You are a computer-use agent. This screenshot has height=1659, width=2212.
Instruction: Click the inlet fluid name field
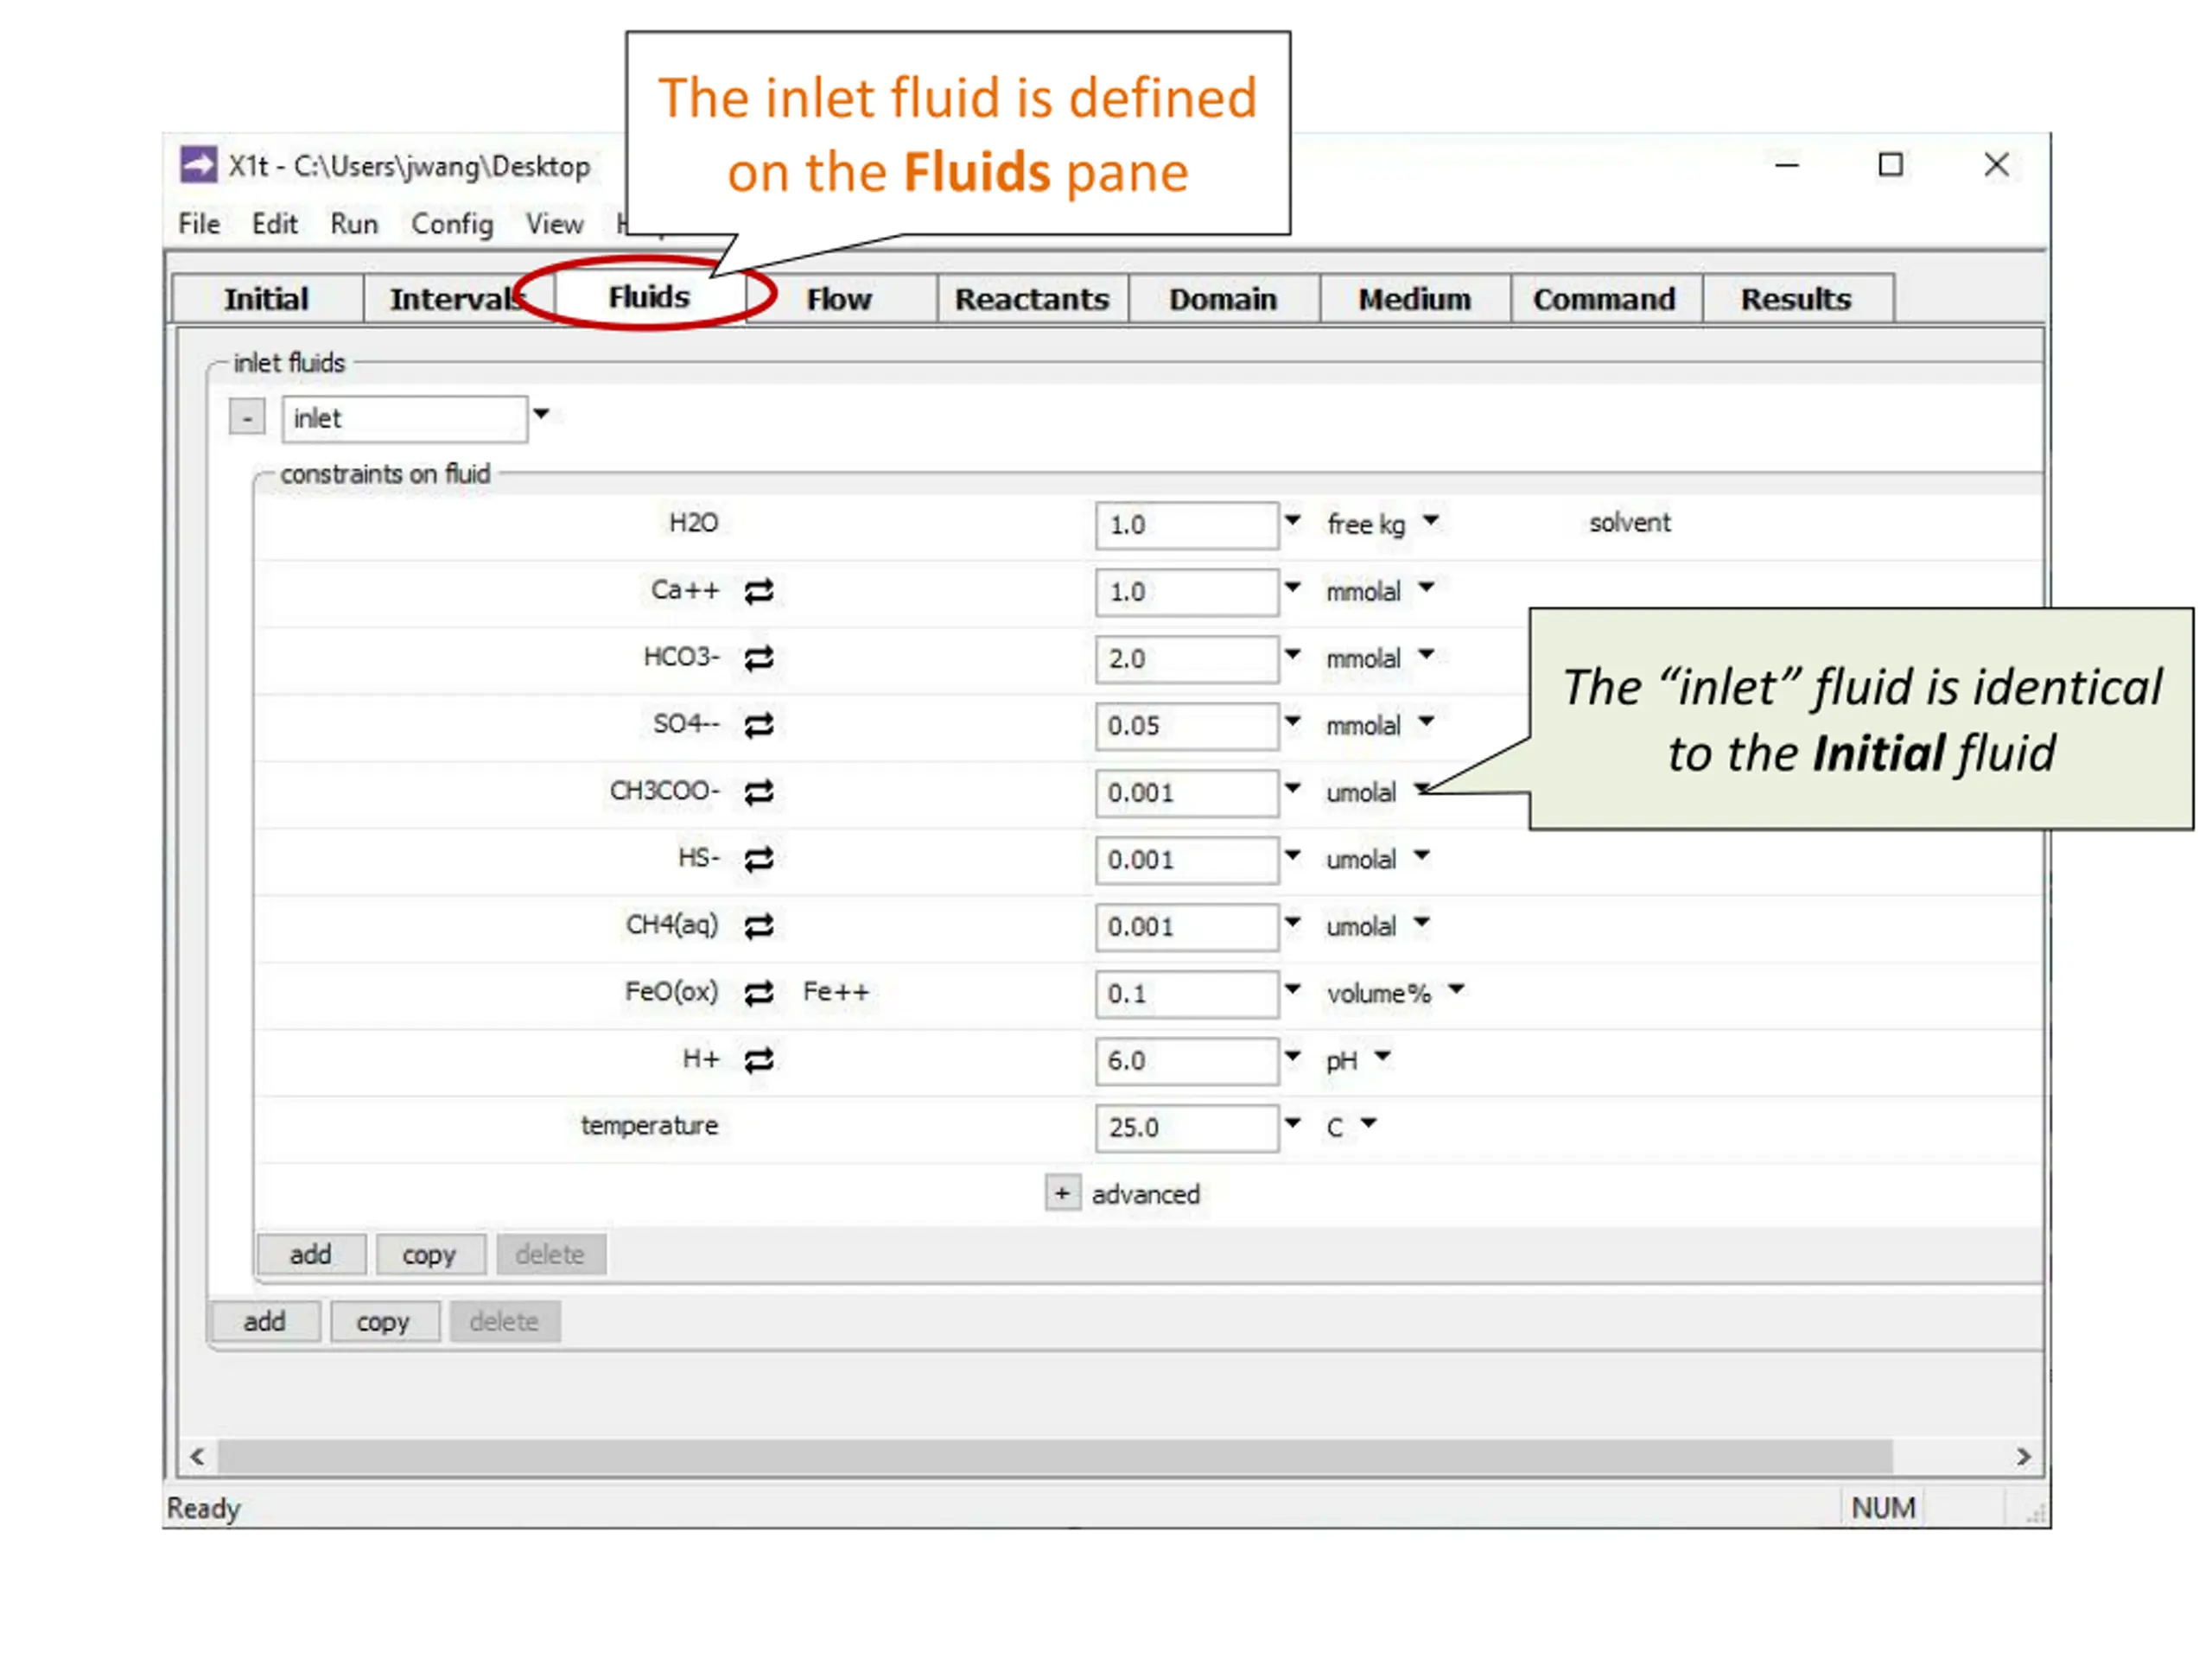click(405, 418)
